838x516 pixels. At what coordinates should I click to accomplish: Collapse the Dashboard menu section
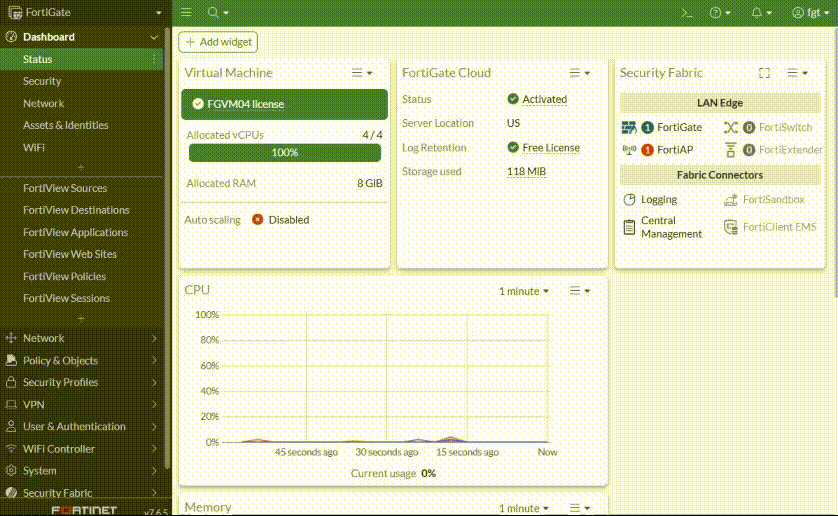pos(154,37)
